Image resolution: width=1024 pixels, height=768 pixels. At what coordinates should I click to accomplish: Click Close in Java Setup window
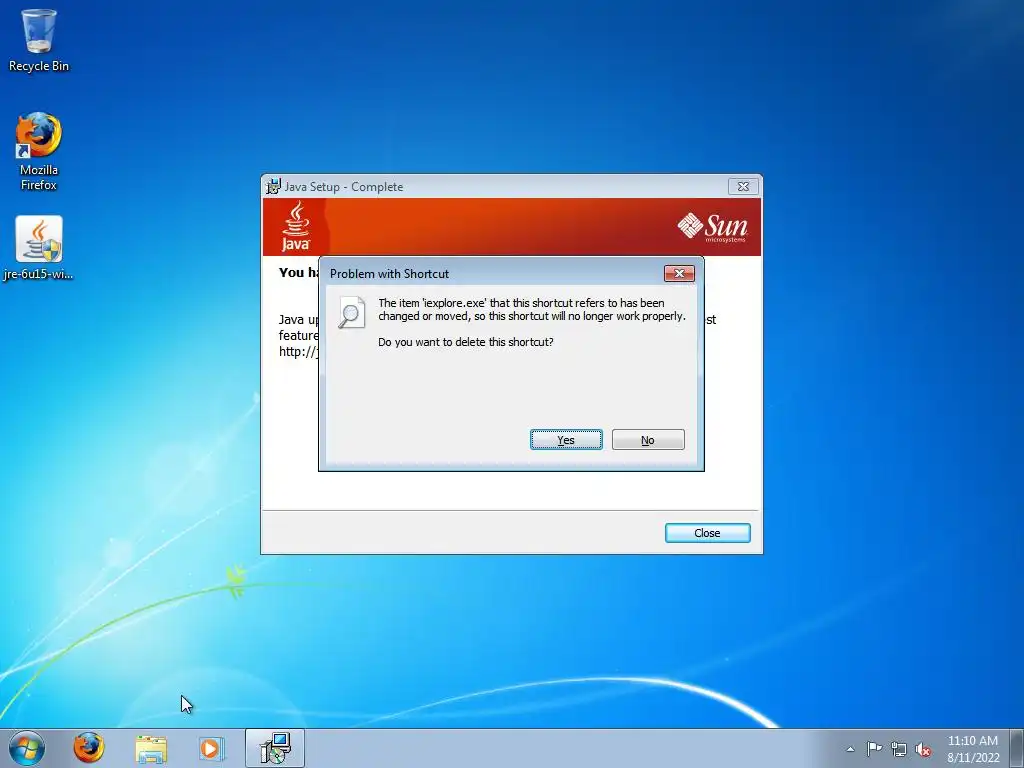707,533
